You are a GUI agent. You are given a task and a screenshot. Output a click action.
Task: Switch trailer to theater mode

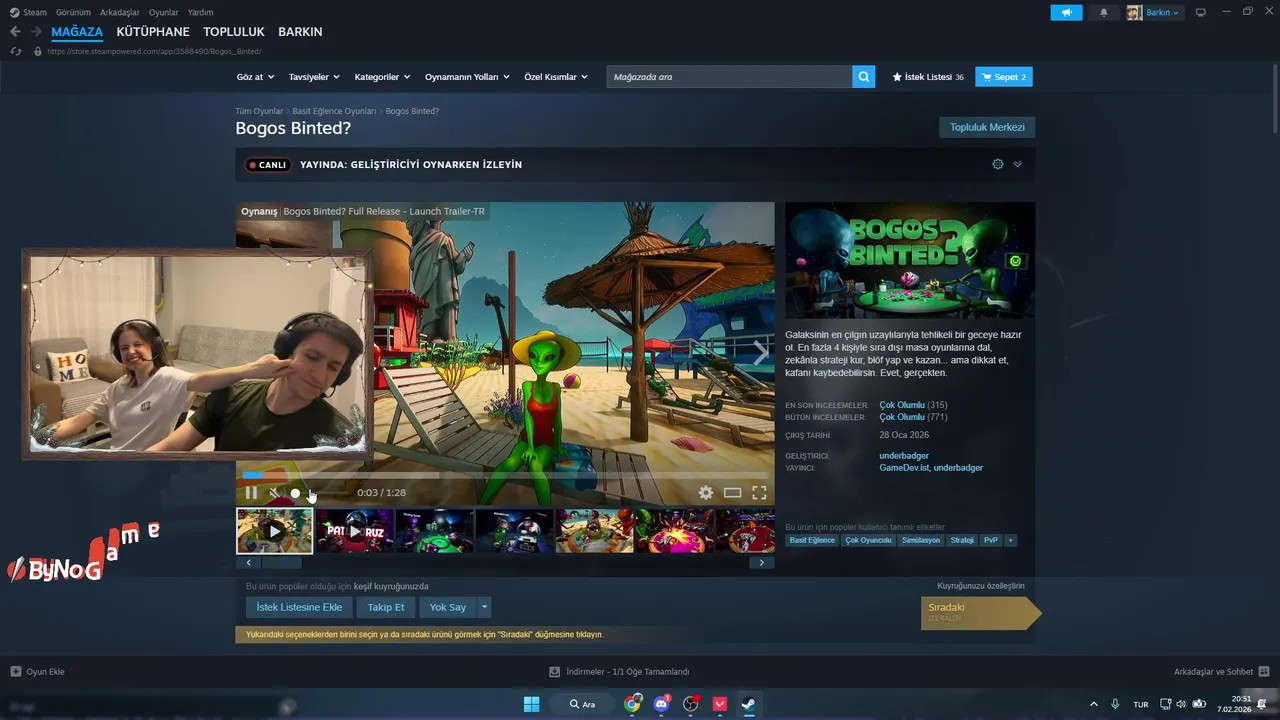733,493
